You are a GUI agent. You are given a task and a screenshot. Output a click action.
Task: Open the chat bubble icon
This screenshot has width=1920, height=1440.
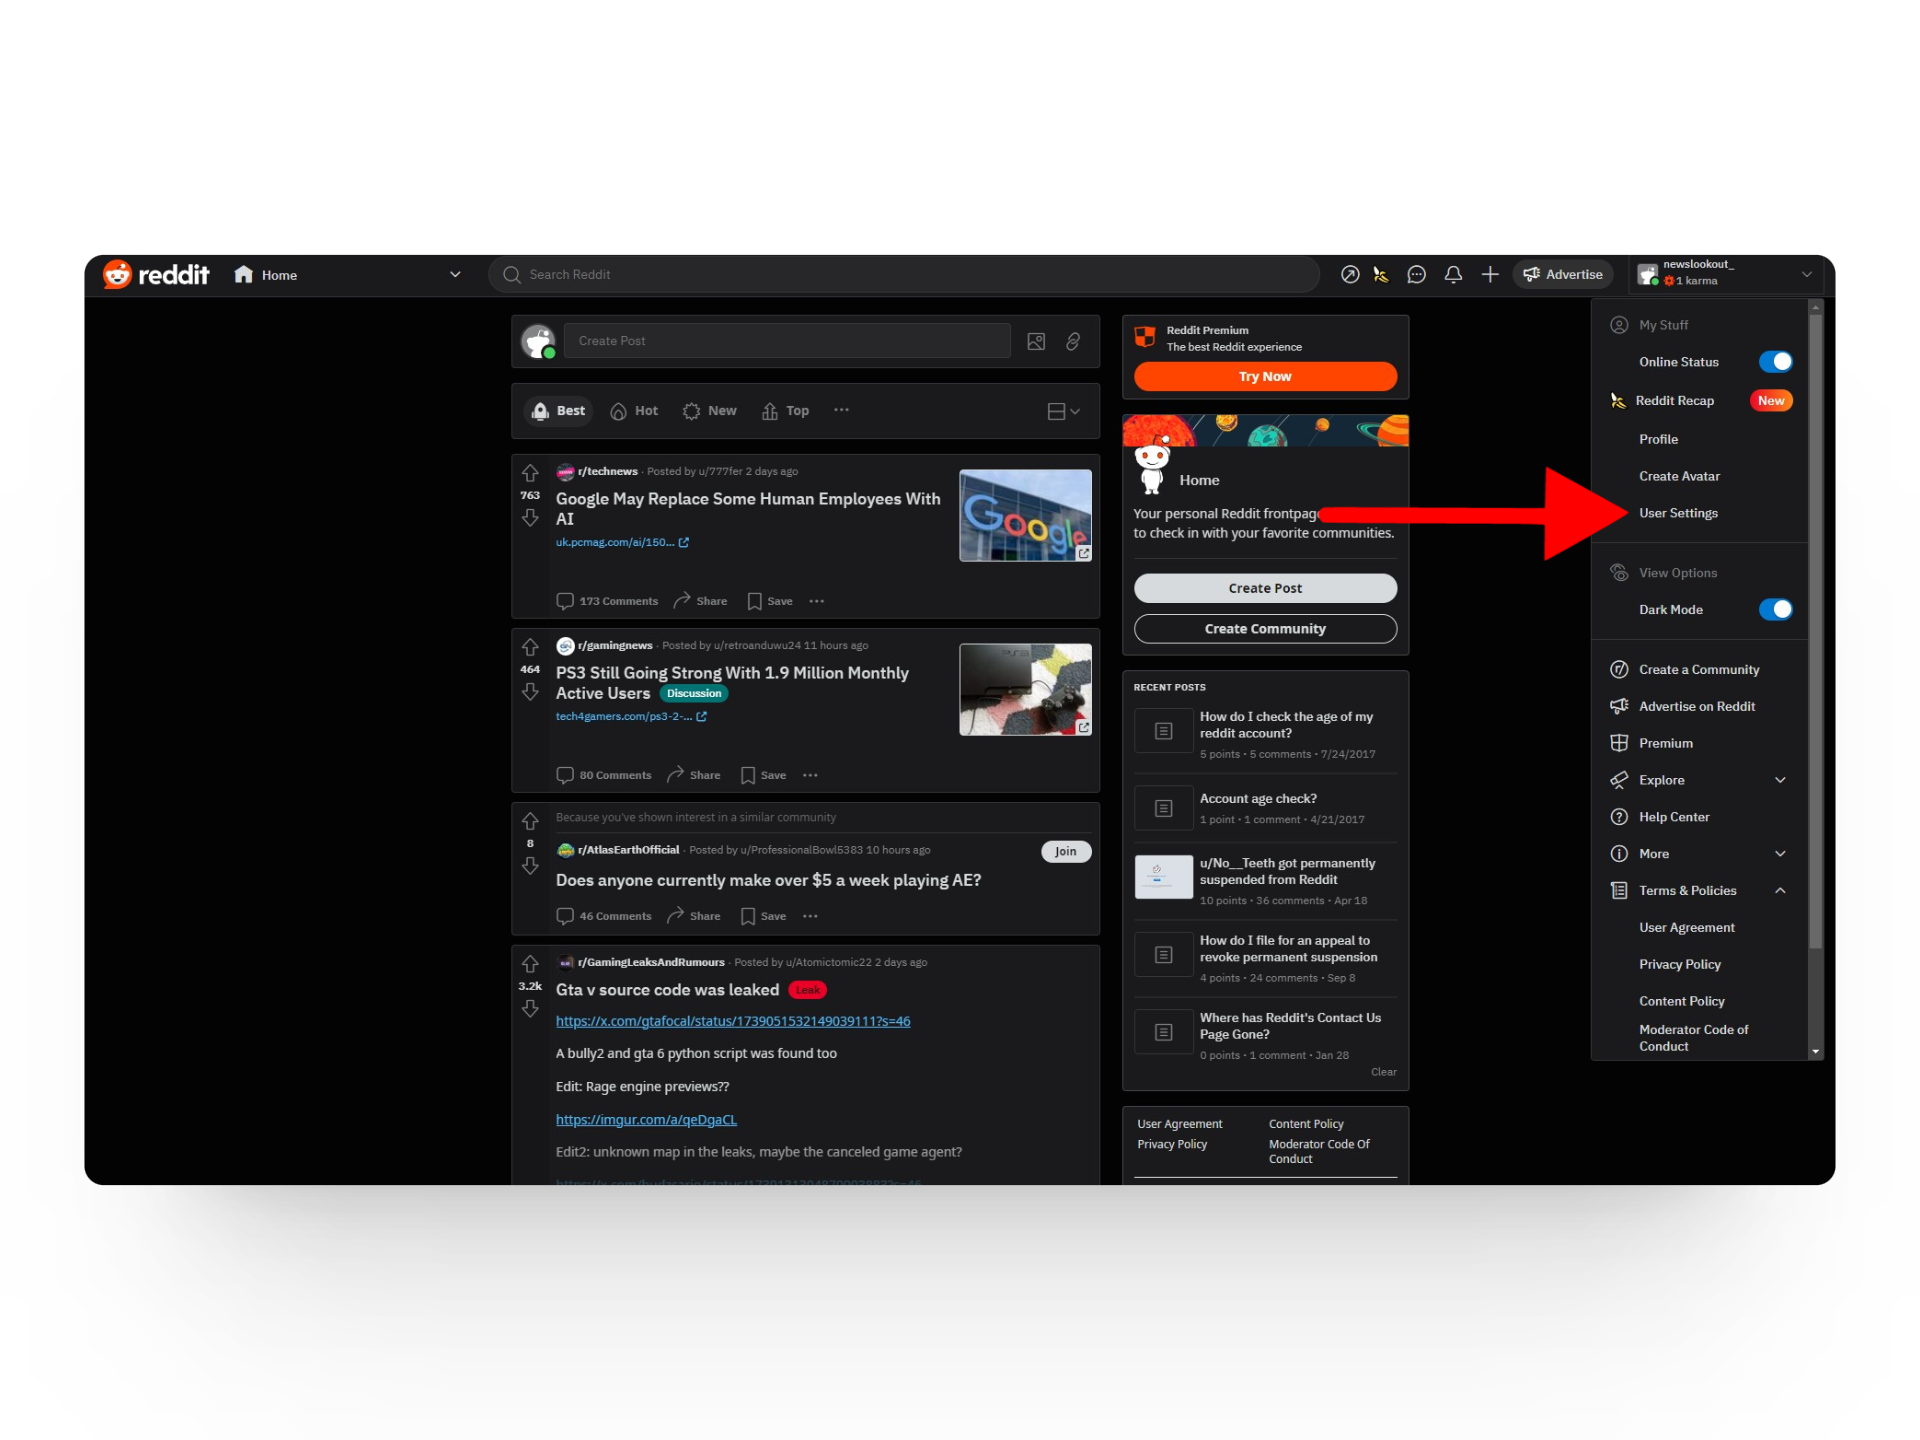(1416, 274)
